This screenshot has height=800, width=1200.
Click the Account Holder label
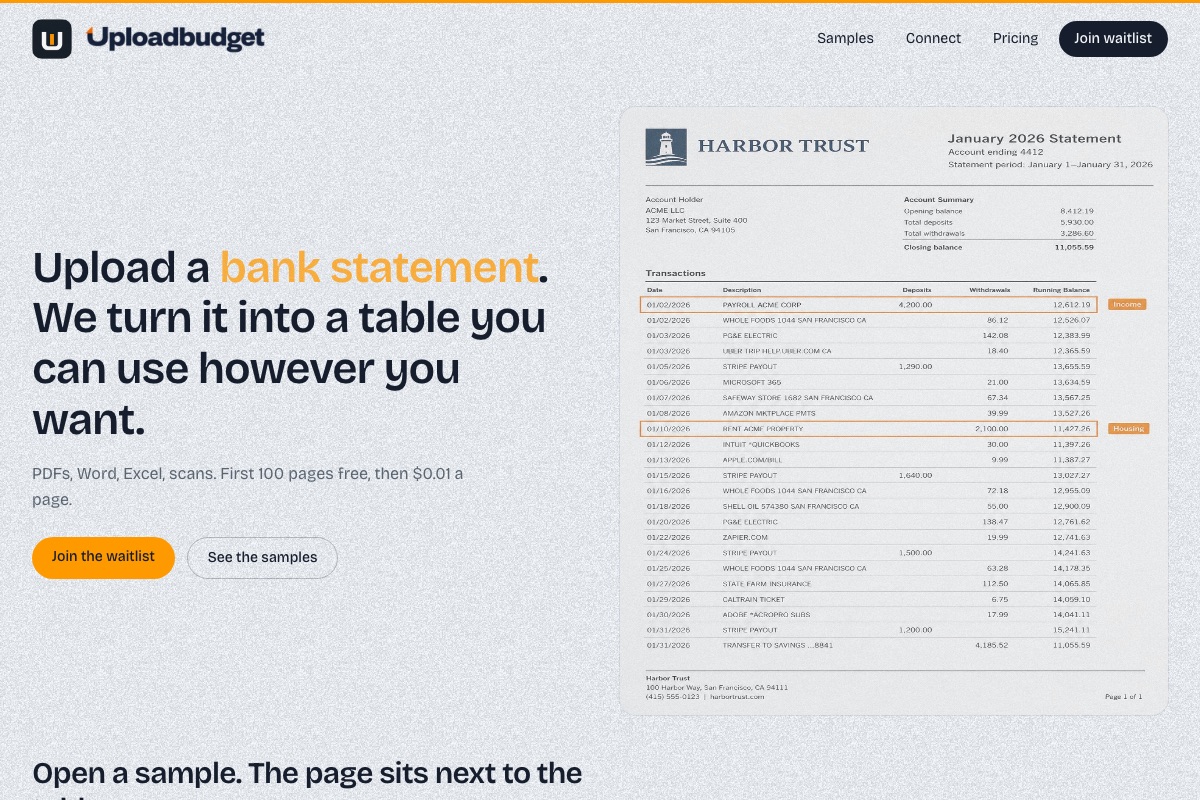674,200
